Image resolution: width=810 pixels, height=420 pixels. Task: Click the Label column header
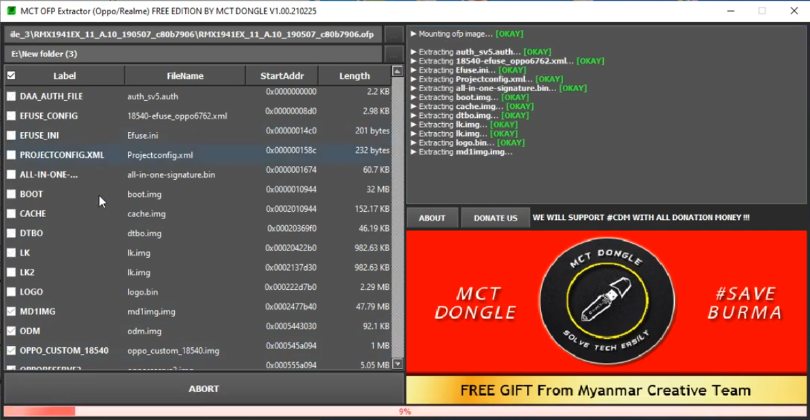coord(65,75)
